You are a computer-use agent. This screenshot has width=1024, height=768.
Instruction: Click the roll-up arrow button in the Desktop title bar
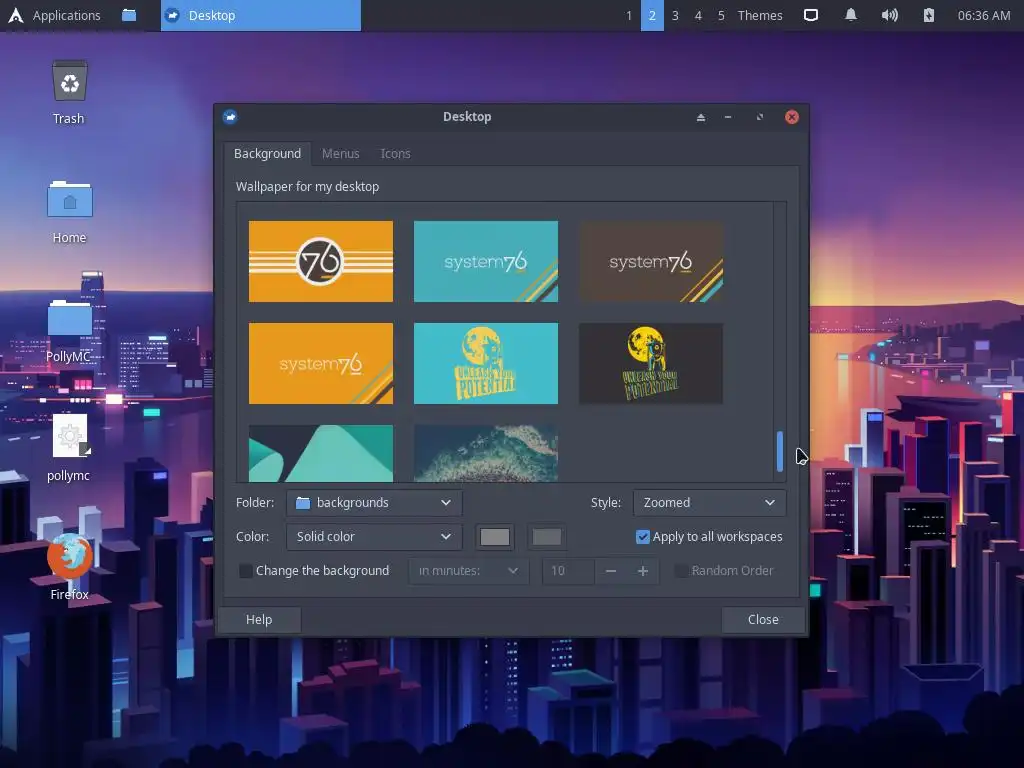pos(701,118)
